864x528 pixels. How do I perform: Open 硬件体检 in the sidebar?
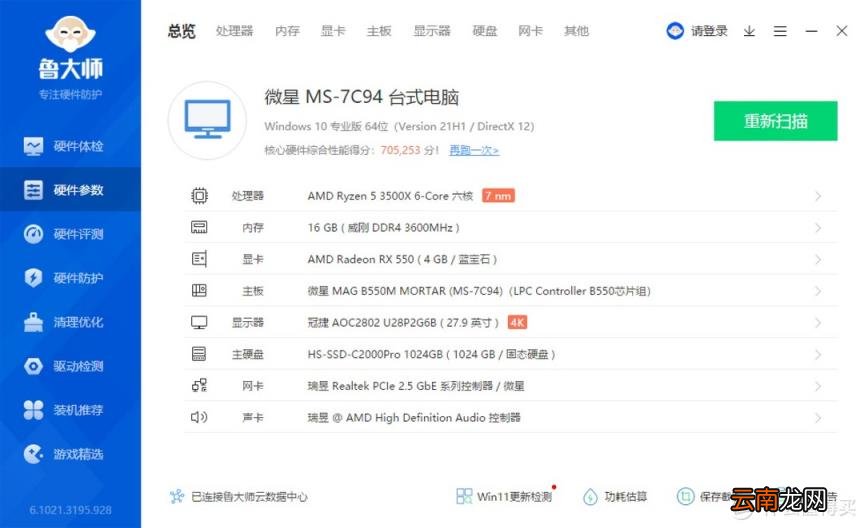[x=70, y=146]
